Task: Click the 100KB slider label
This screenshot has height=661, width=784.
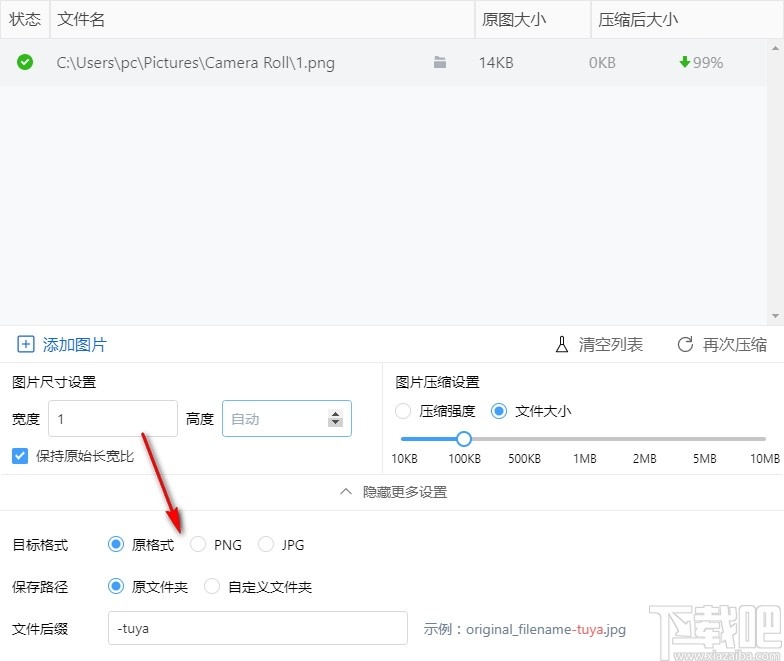Action: tap(464, 458)
